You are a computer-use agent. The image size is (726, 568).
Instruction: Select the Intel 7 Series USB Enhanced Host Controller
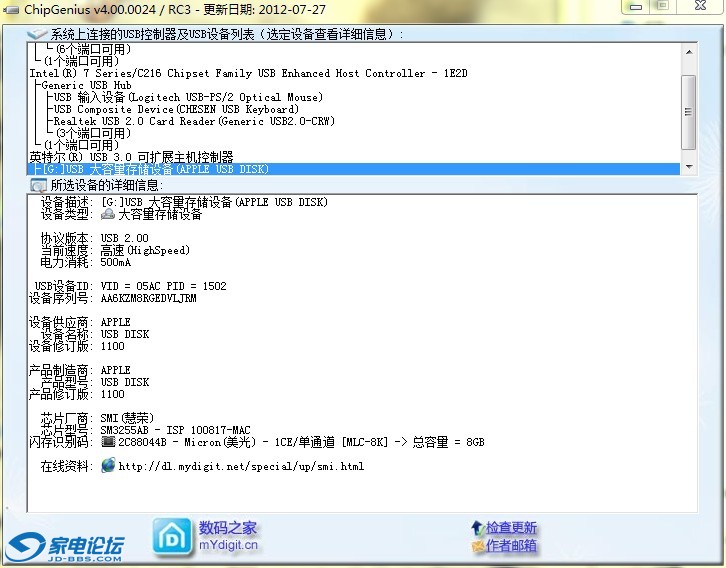pos(248,73)
